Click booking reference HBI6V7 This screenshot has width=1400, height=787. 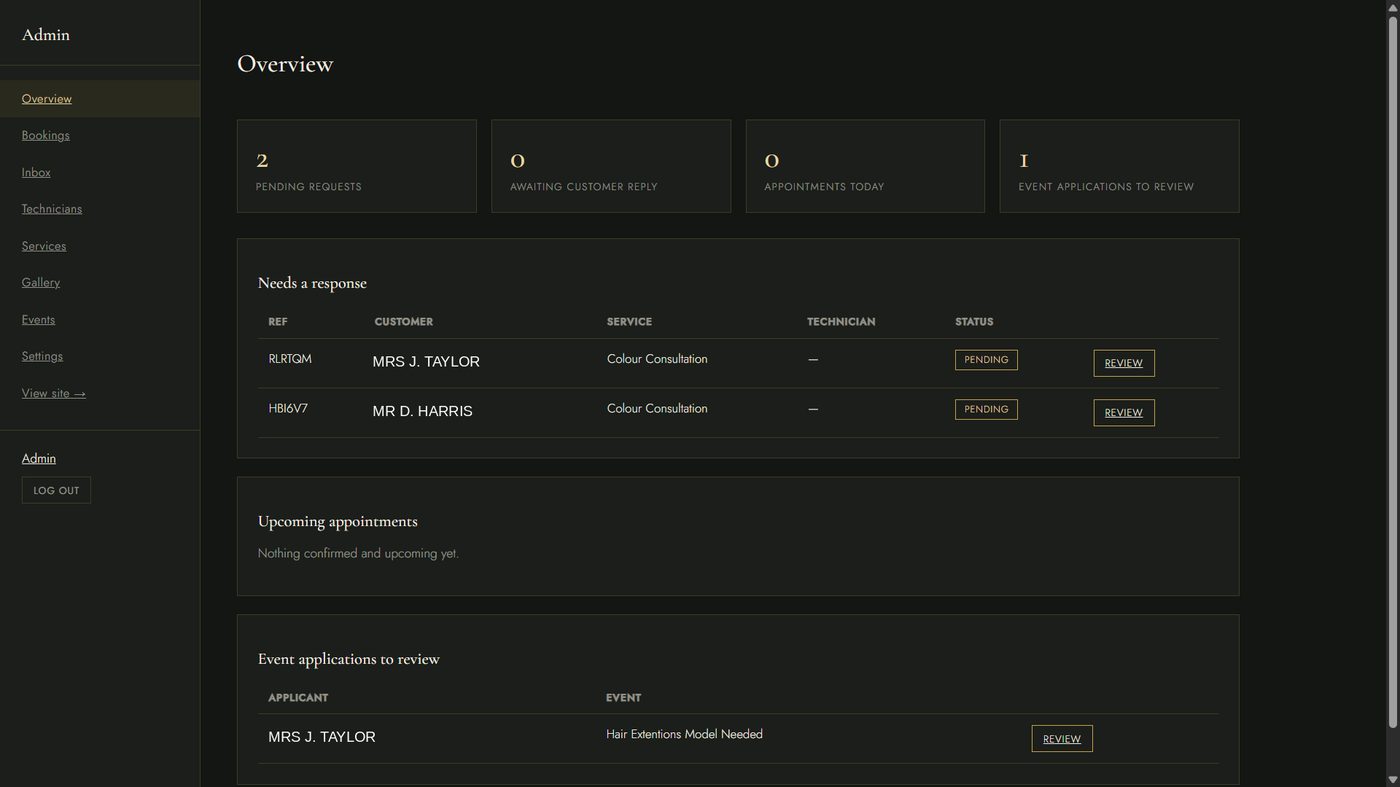(x=288, y=409)
